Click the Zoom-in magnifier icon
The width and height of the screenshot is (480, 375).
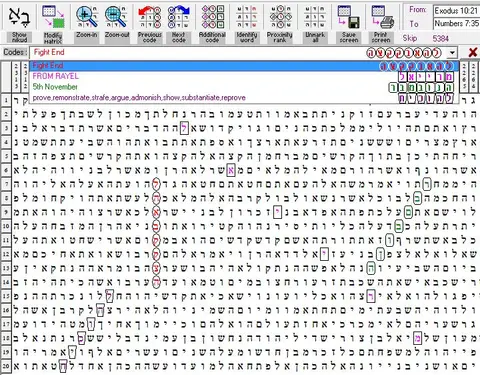pyautogui.click(x=86, y=17)
